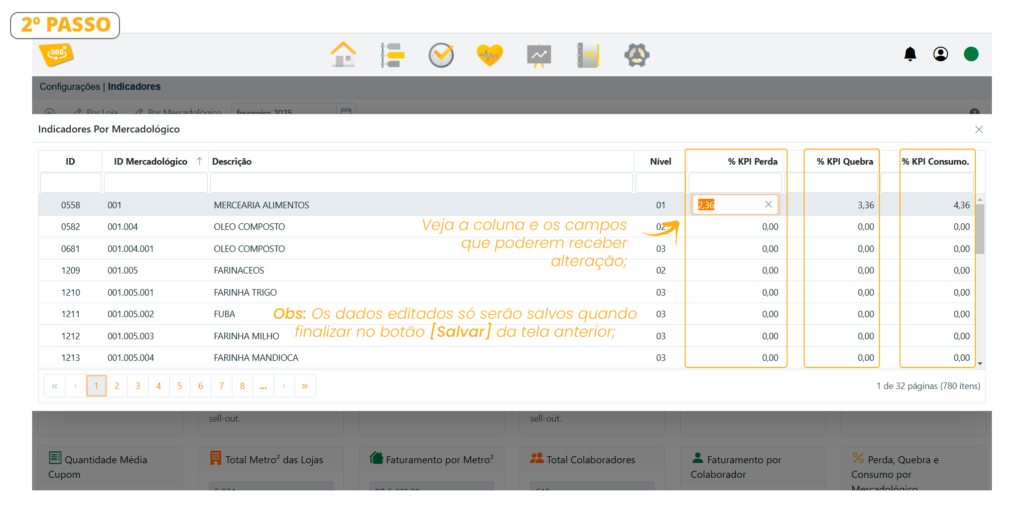Focus the ID Mercadológico filter field
Viewport: 1024px width, 523px height.
155,183
